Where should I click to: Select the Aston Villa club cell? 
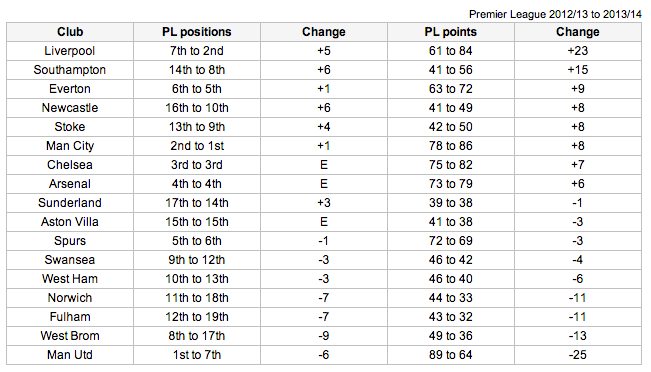tap(70, 222)
